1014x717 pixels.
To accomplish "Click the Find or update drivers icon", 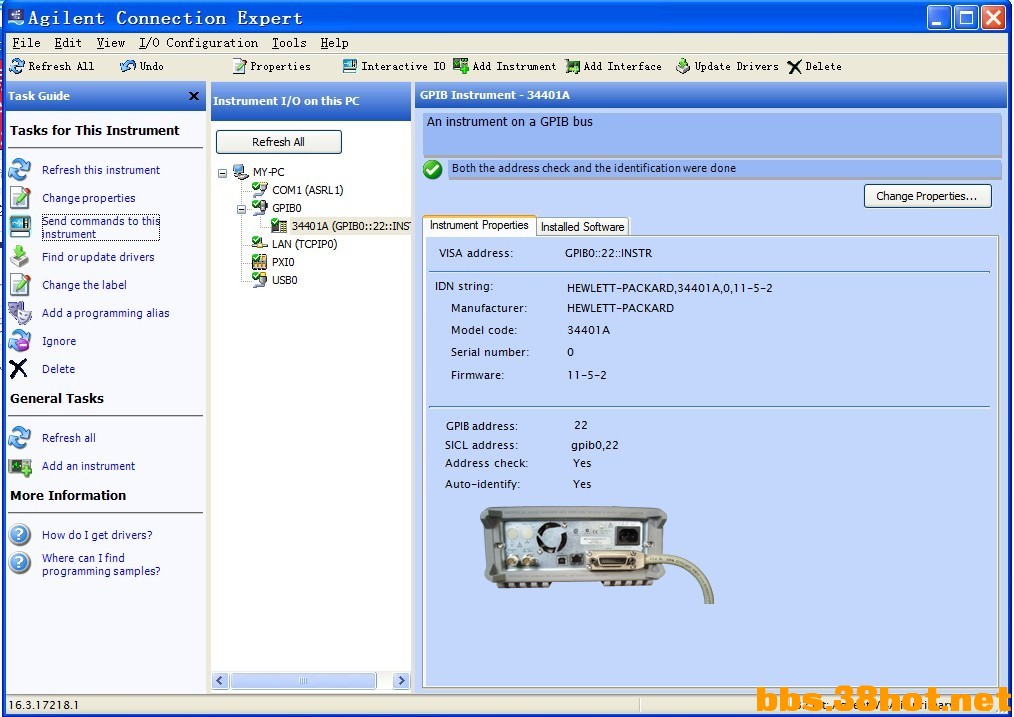I will 20,256.
